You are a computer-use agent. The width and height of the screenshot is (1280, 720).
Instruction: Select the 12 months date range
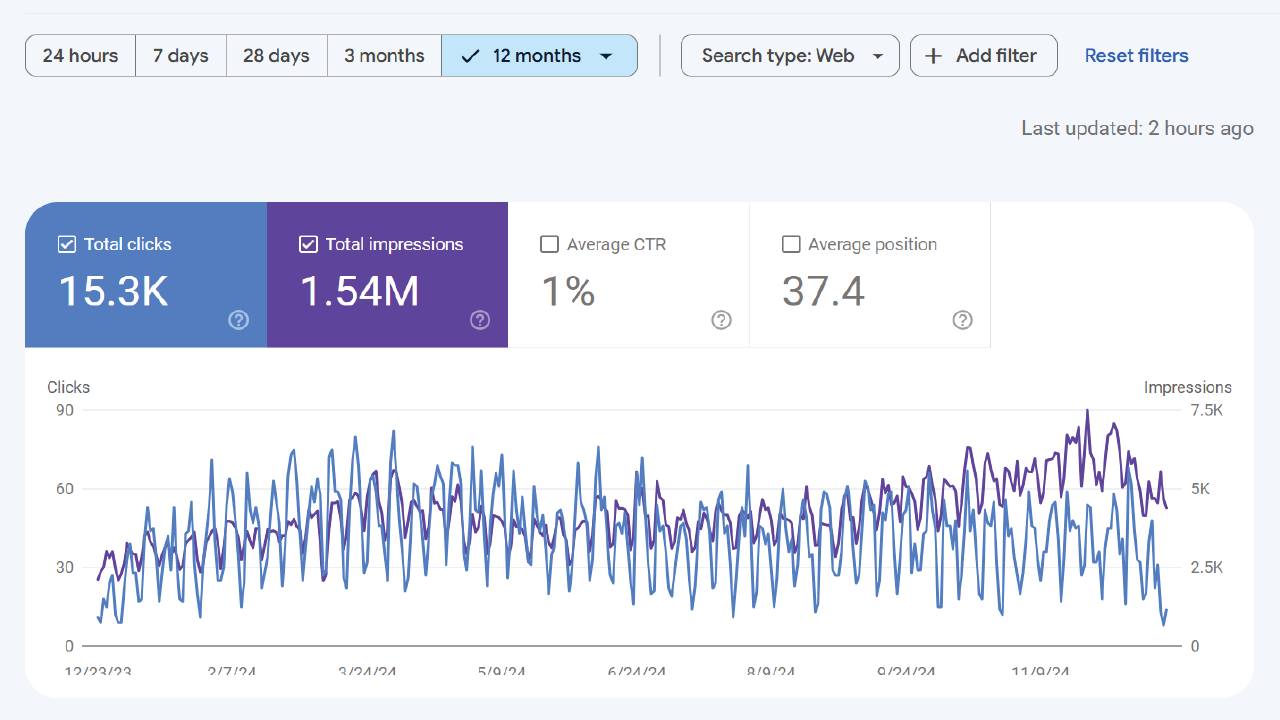click(x=540, y=56)
